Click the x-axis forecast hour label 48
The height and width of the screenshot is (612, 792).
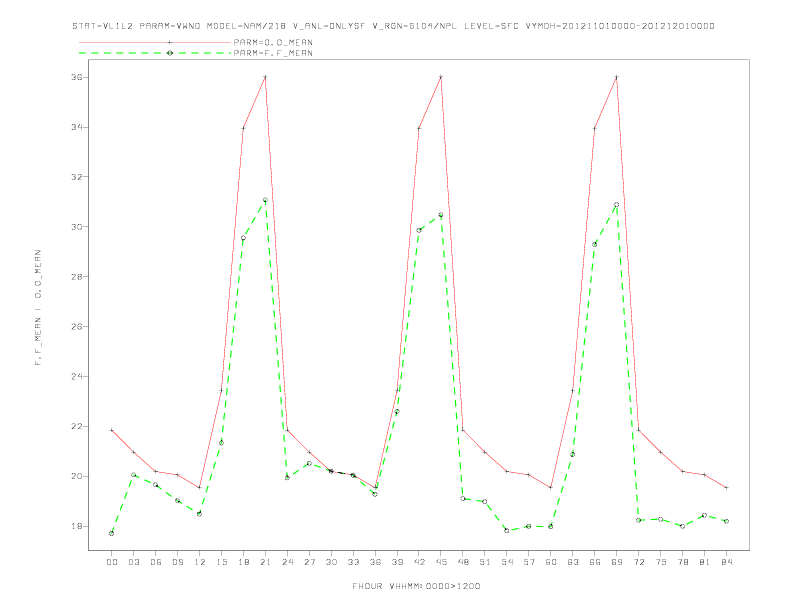click(463, 562)
